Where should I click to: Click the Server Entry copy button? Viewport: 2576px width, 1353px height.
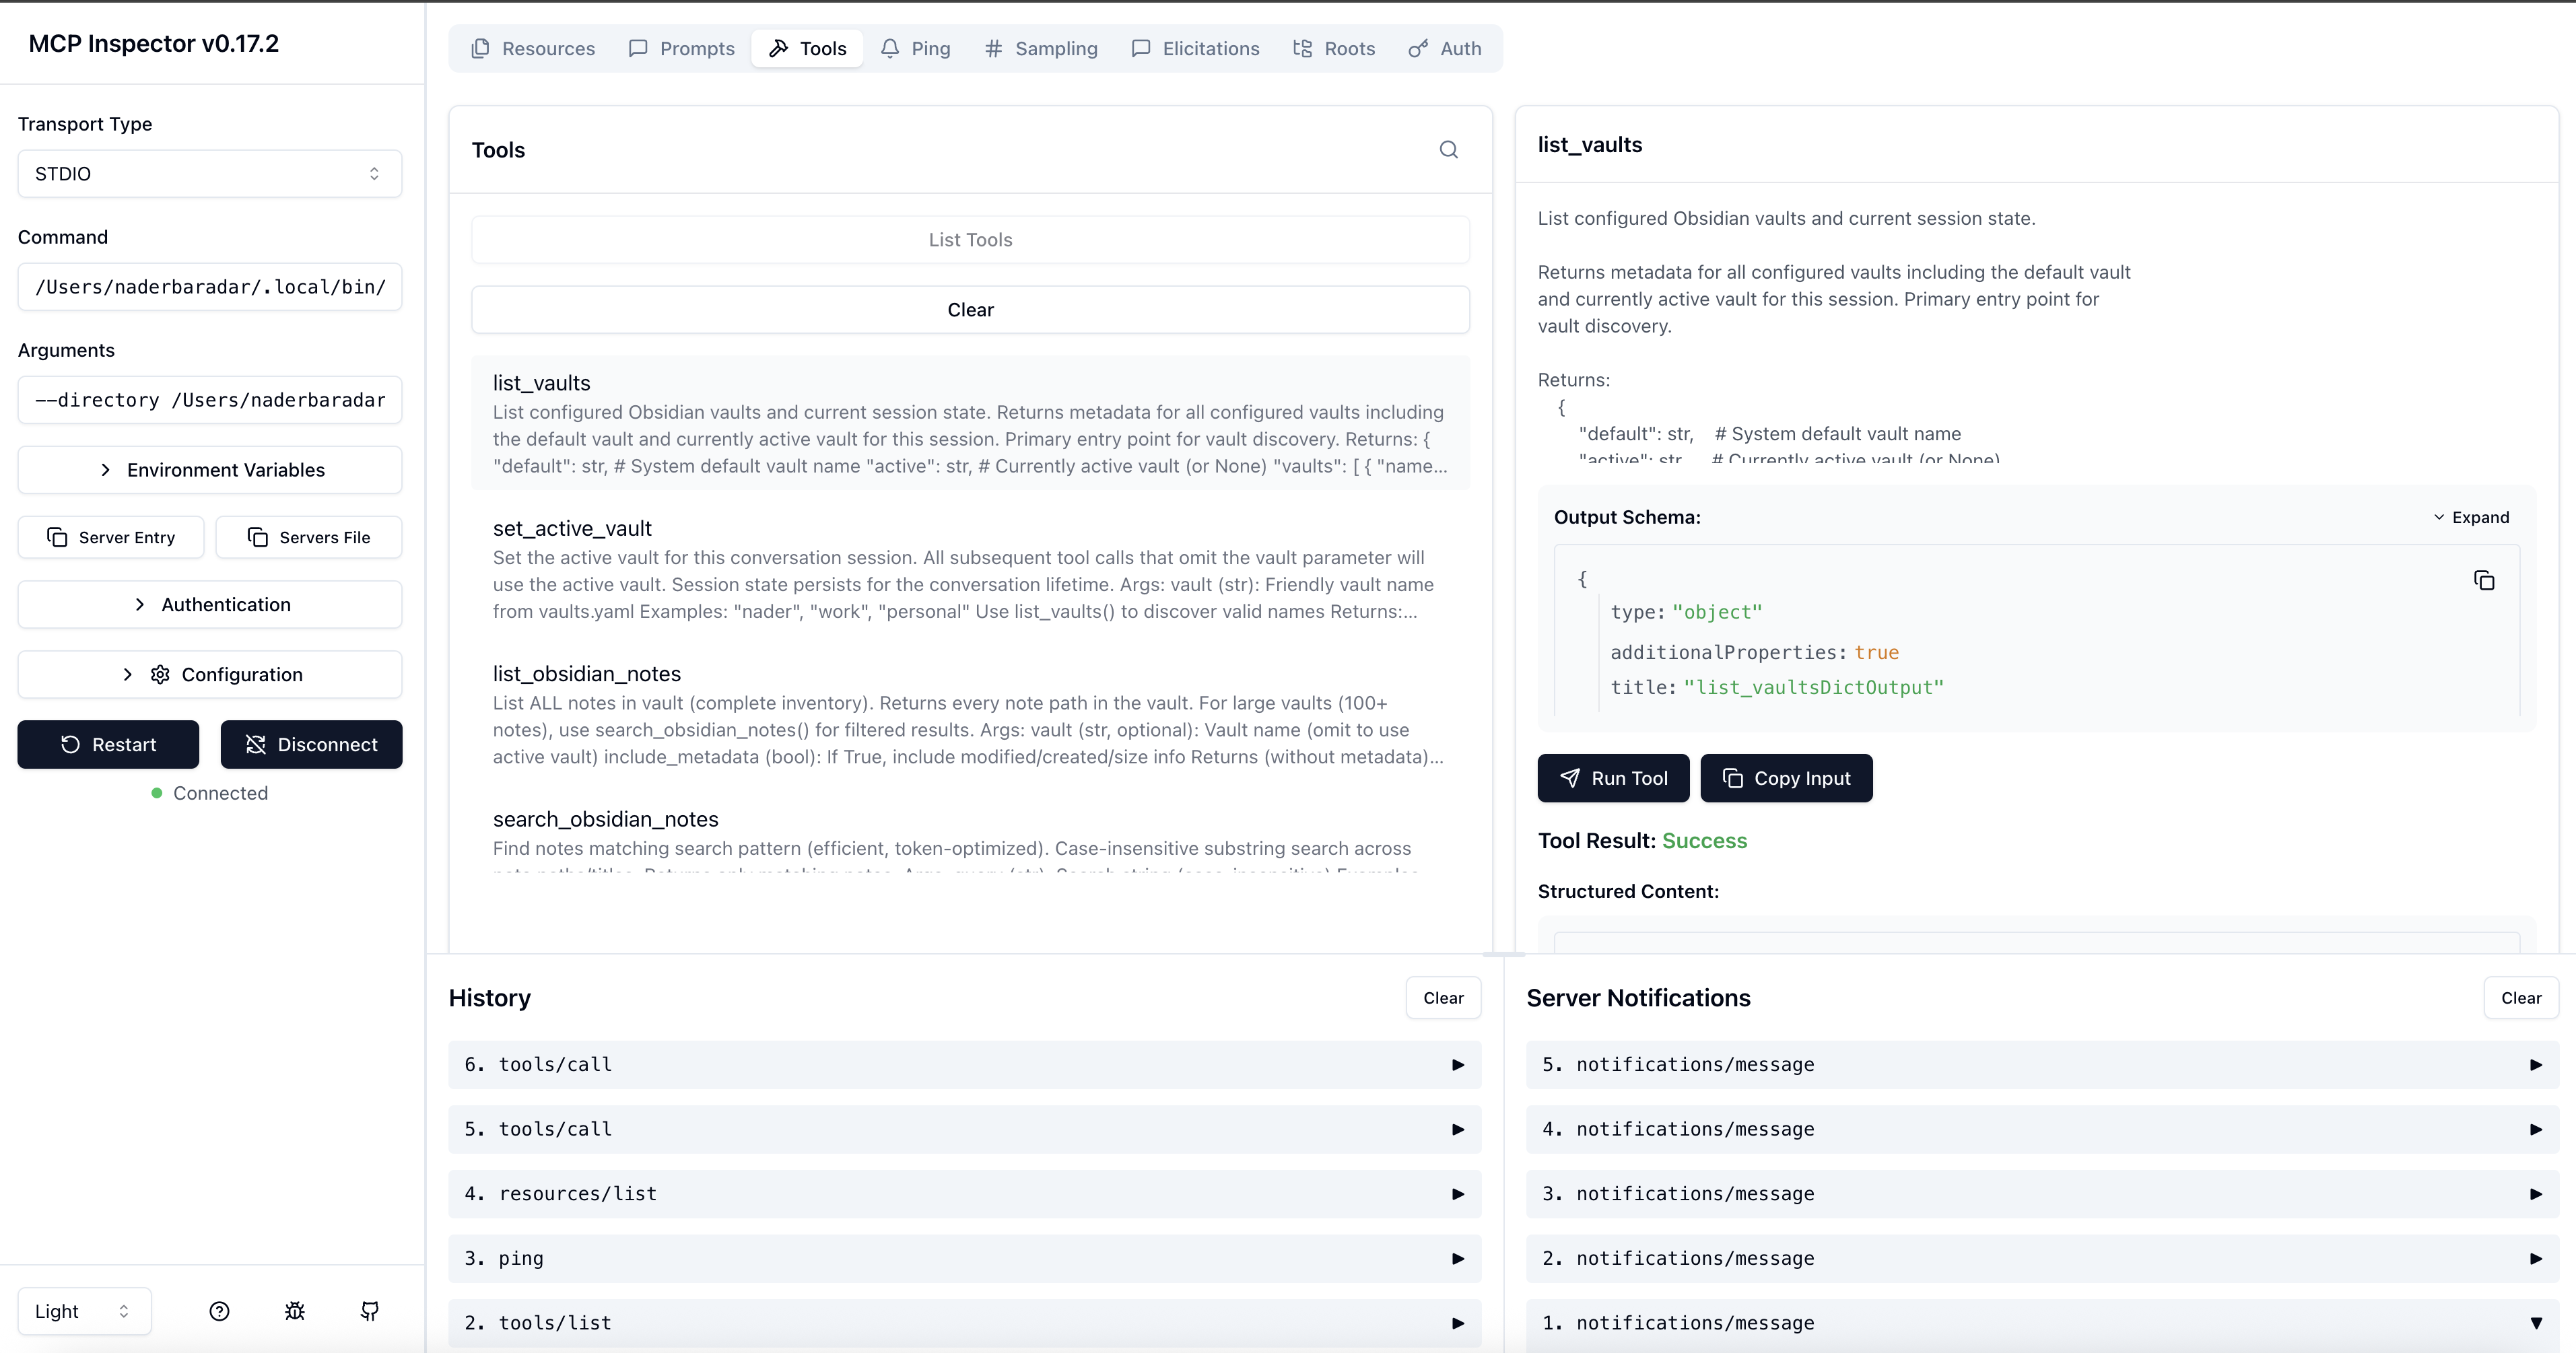click(x=111, y=537)
